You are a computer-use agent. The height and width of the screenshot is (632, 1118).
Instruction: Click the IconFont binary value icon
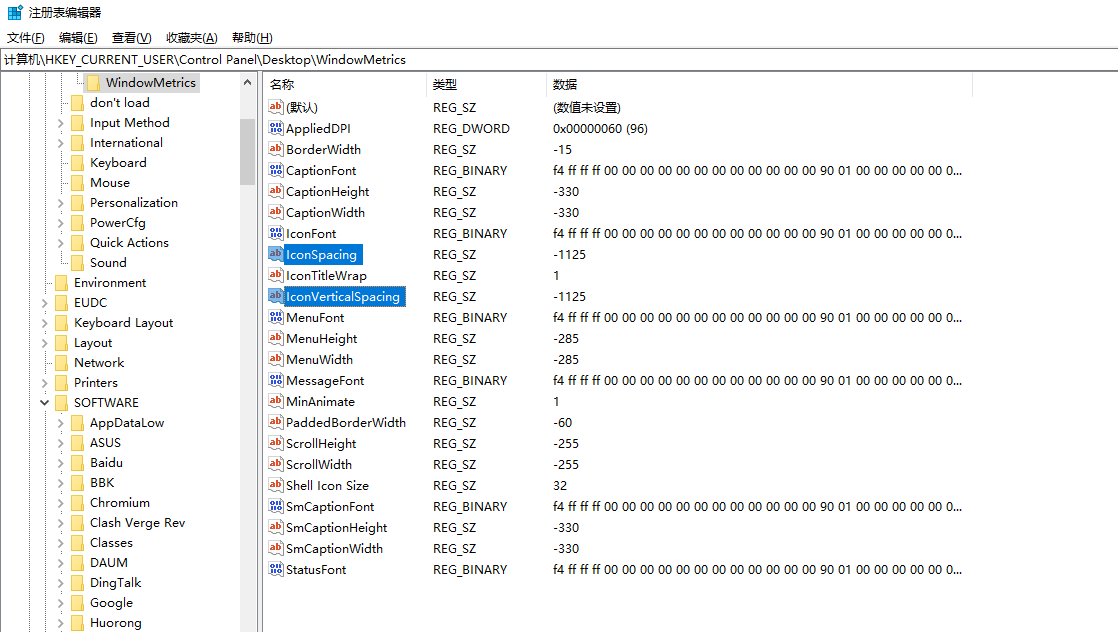(276, 233)
